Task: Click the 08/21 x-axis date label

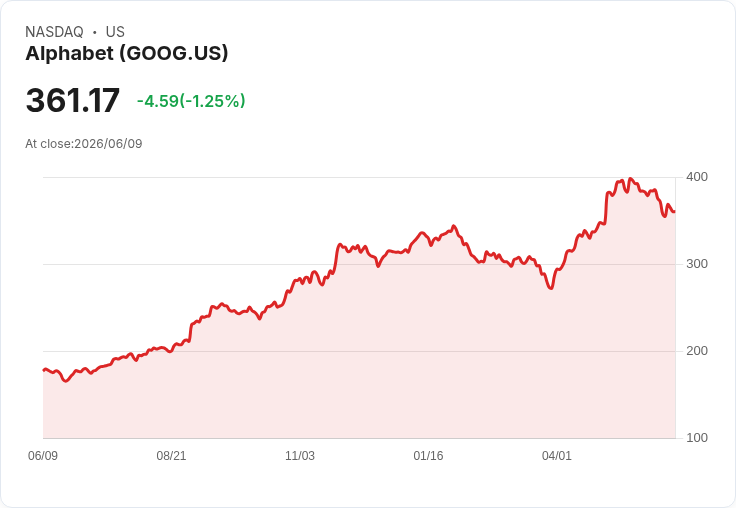Action: [x=171, y=455]
